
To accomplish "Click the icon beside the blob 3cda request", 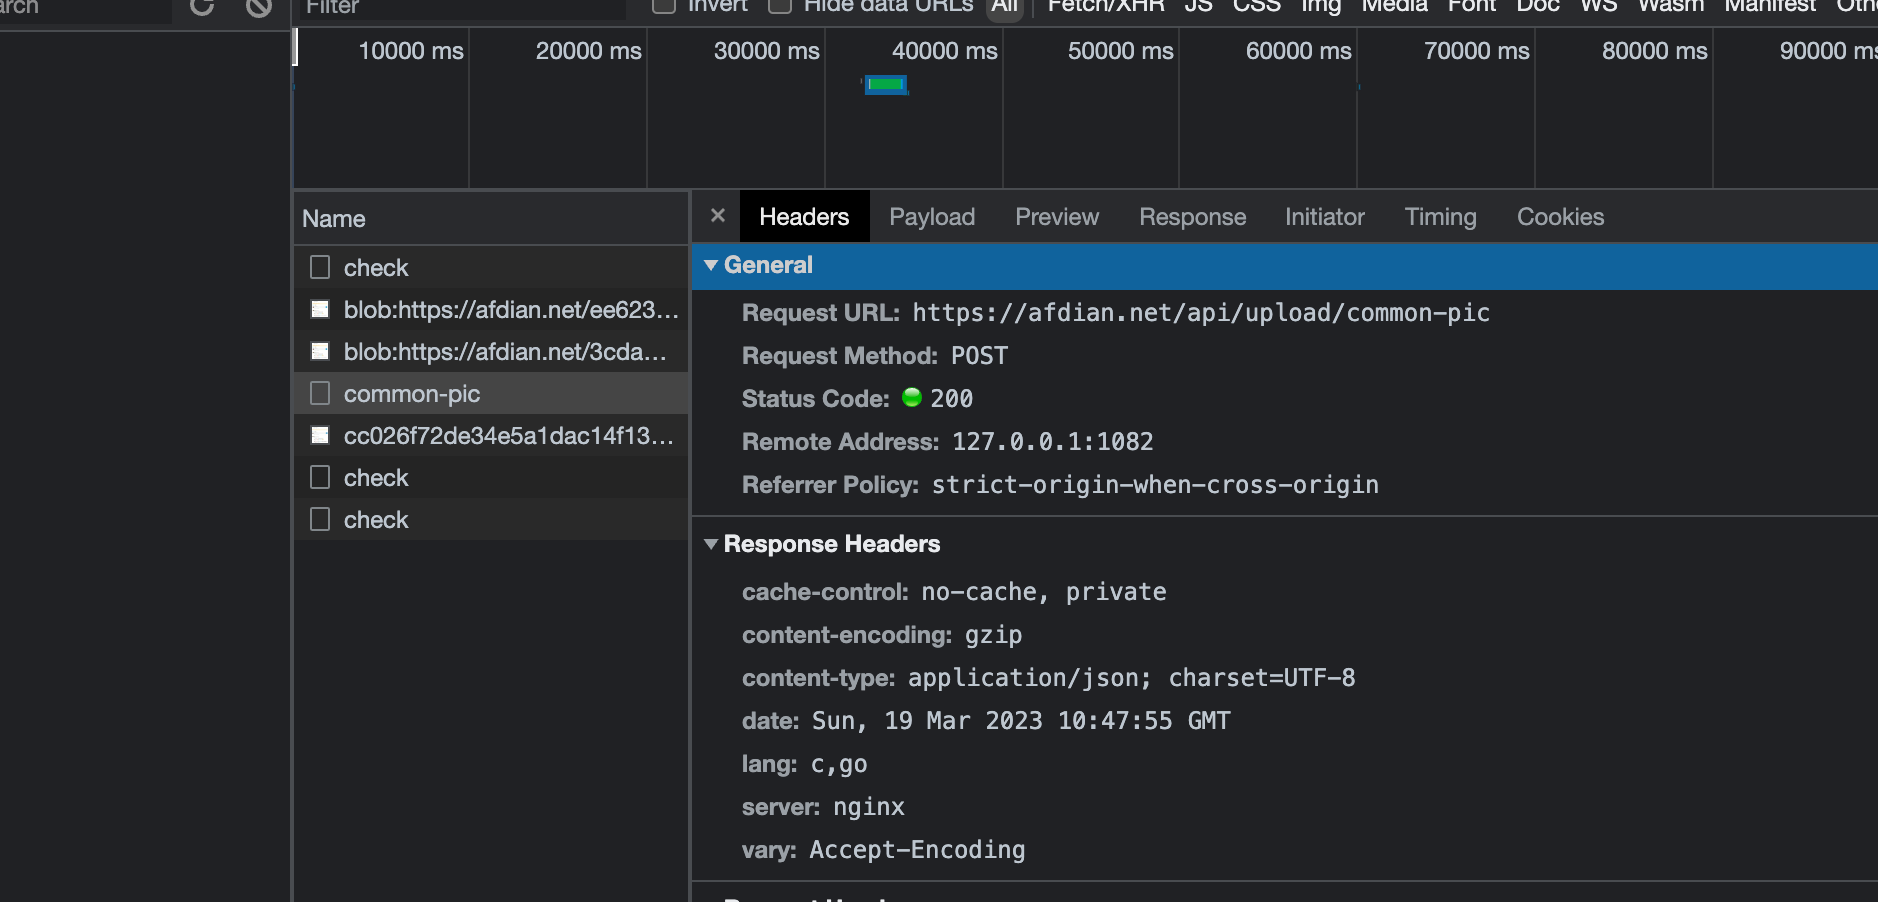I will [320, 352].
